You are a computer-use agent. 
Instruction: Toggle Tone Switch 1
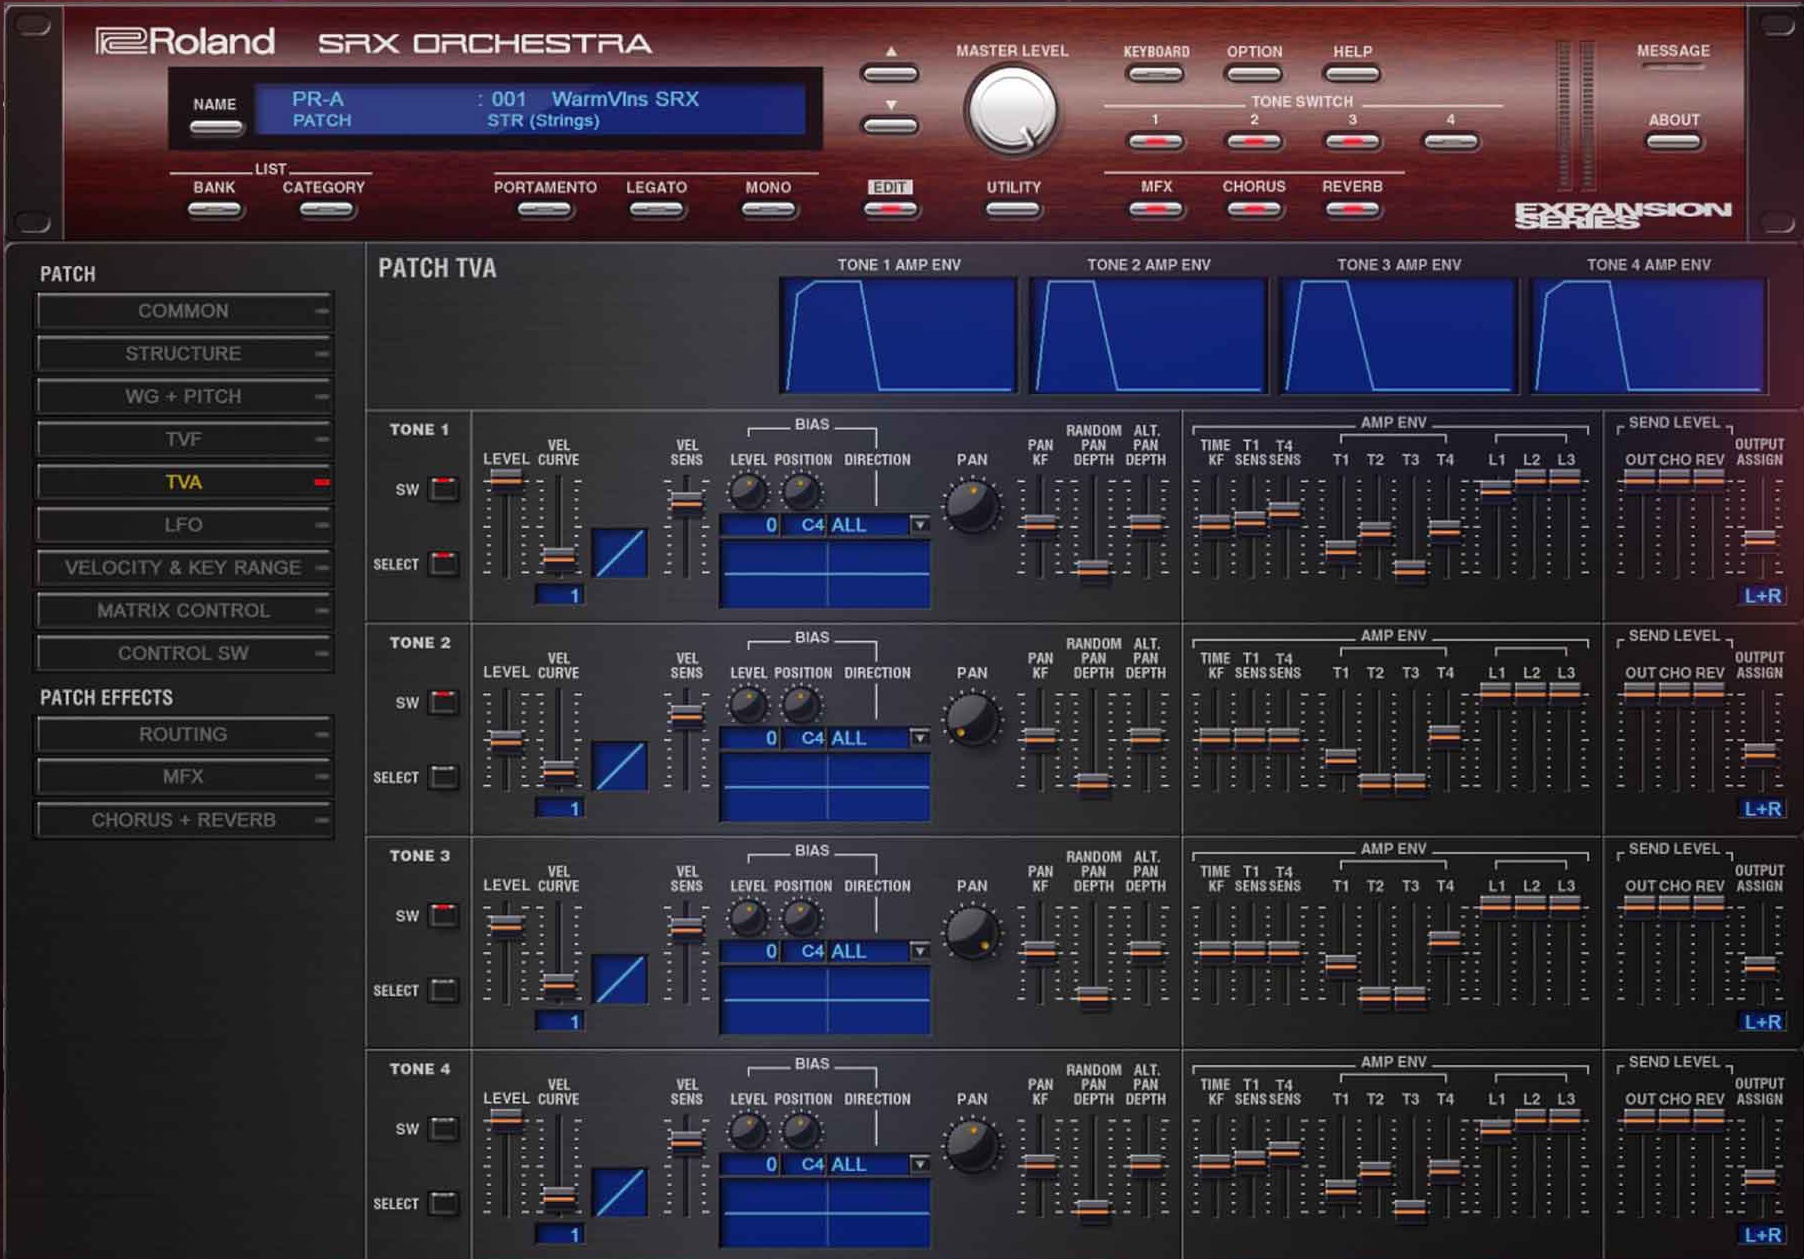[x=1155, y=141]
